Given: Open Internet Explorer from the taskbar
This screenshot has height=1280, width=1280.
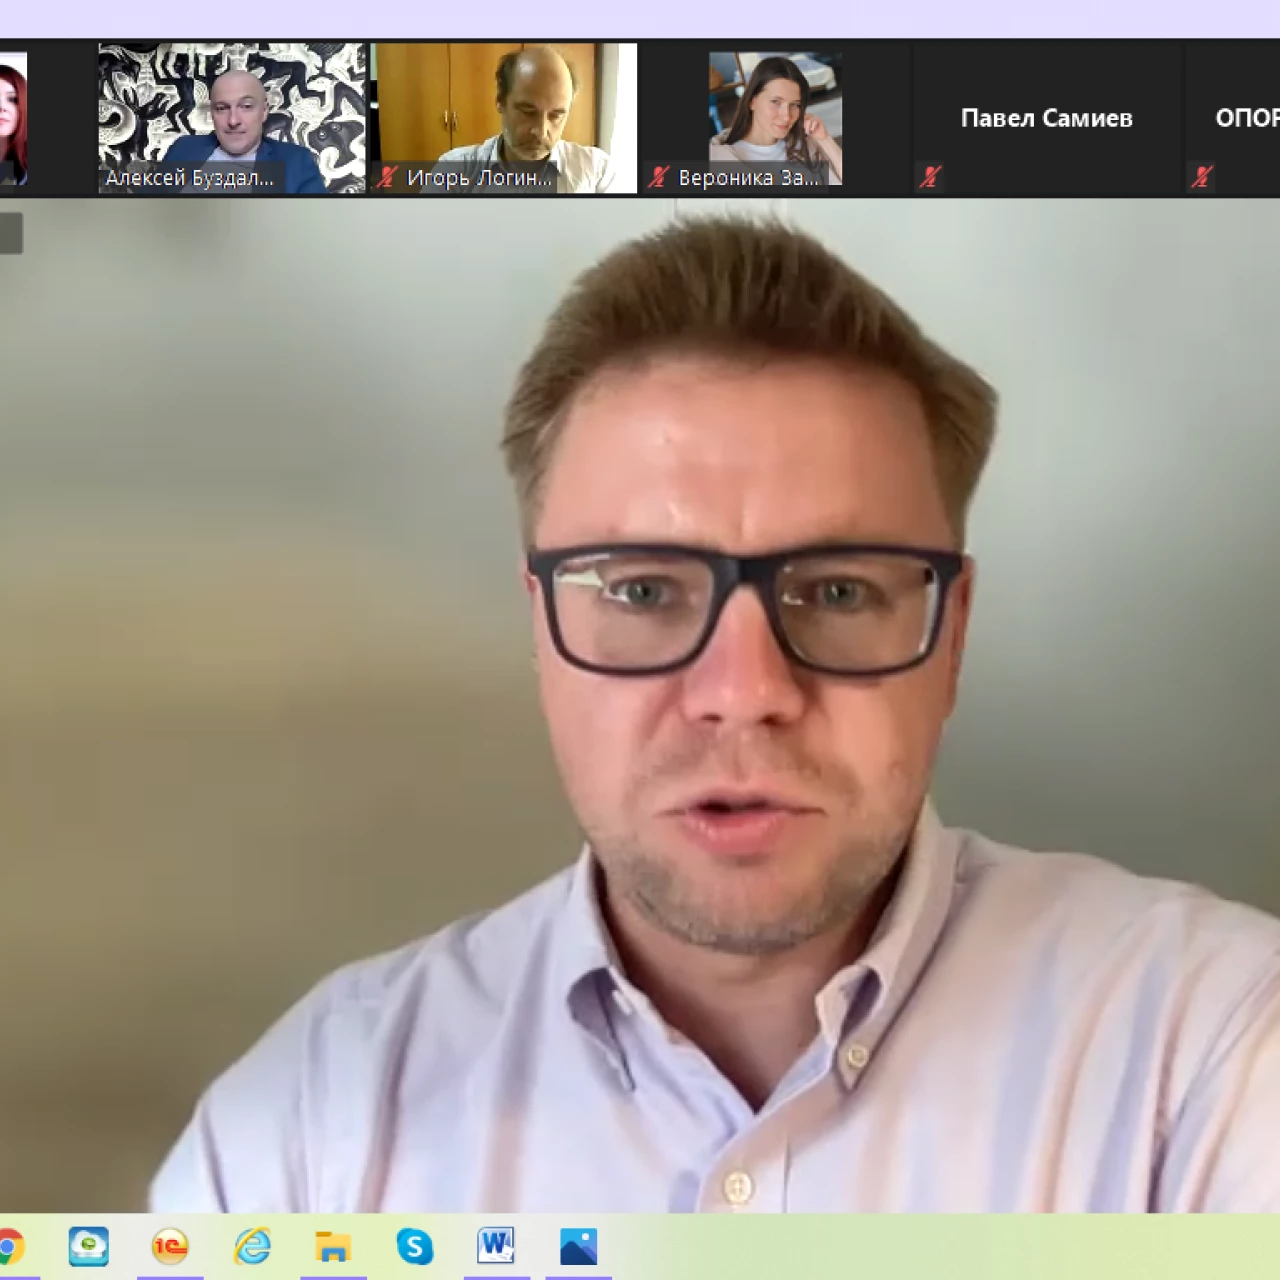Looking at the screenshot, I should 252,1247.
